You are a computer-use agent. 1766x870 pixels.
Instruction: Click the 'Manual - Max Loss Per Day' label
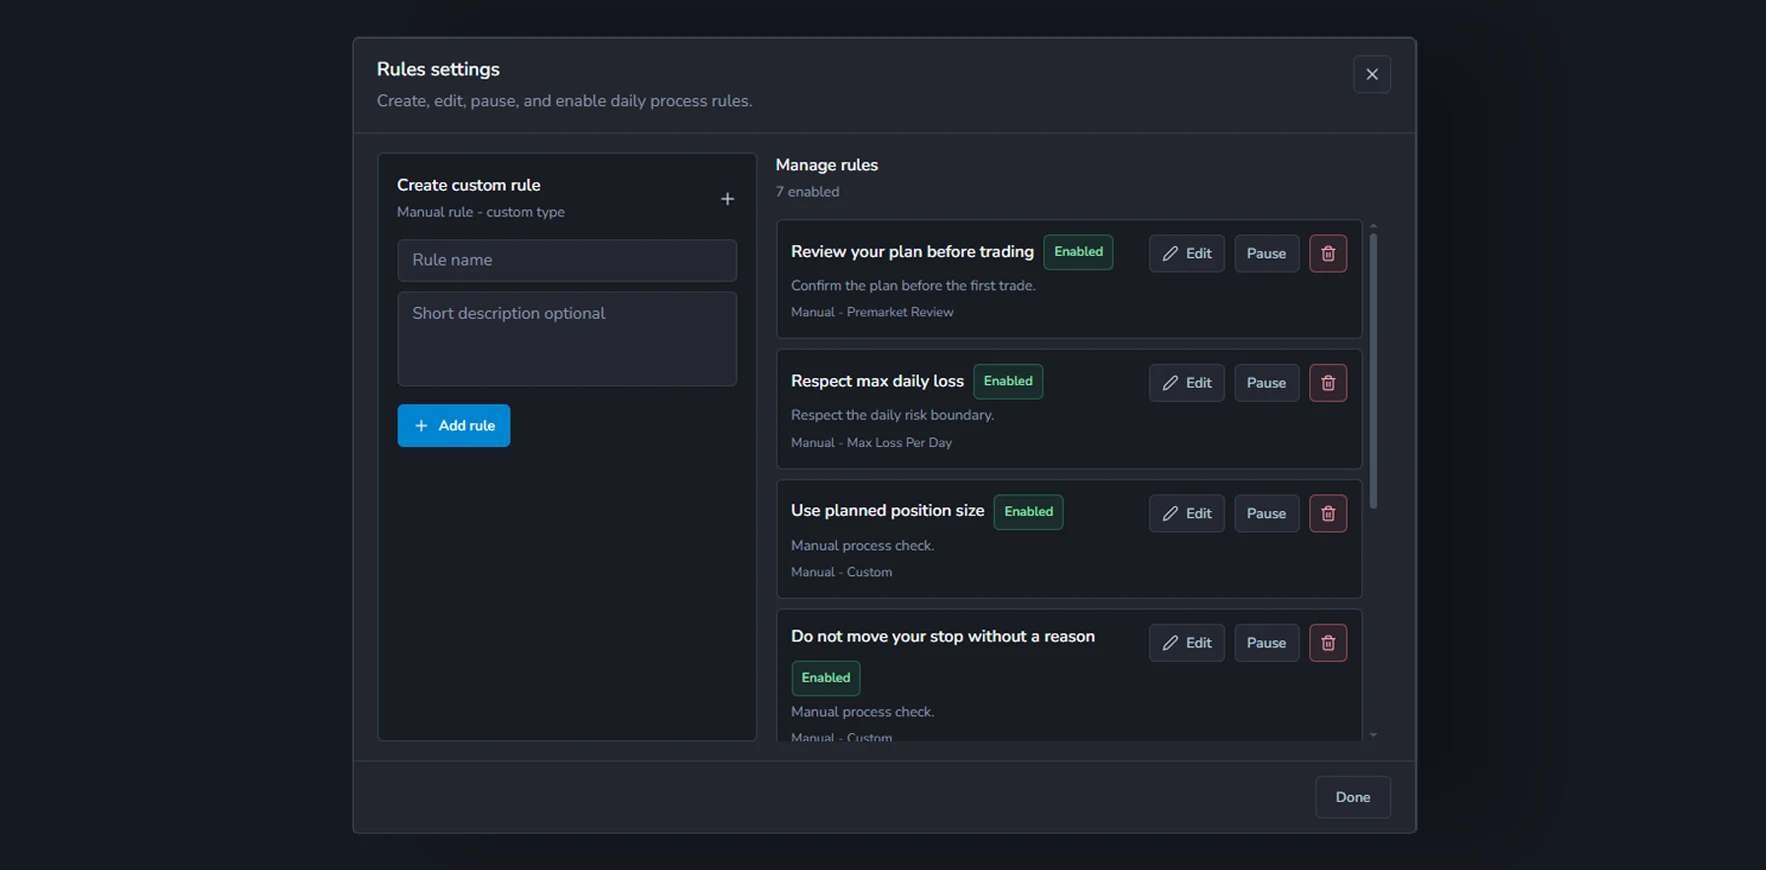tap(871, 442)
